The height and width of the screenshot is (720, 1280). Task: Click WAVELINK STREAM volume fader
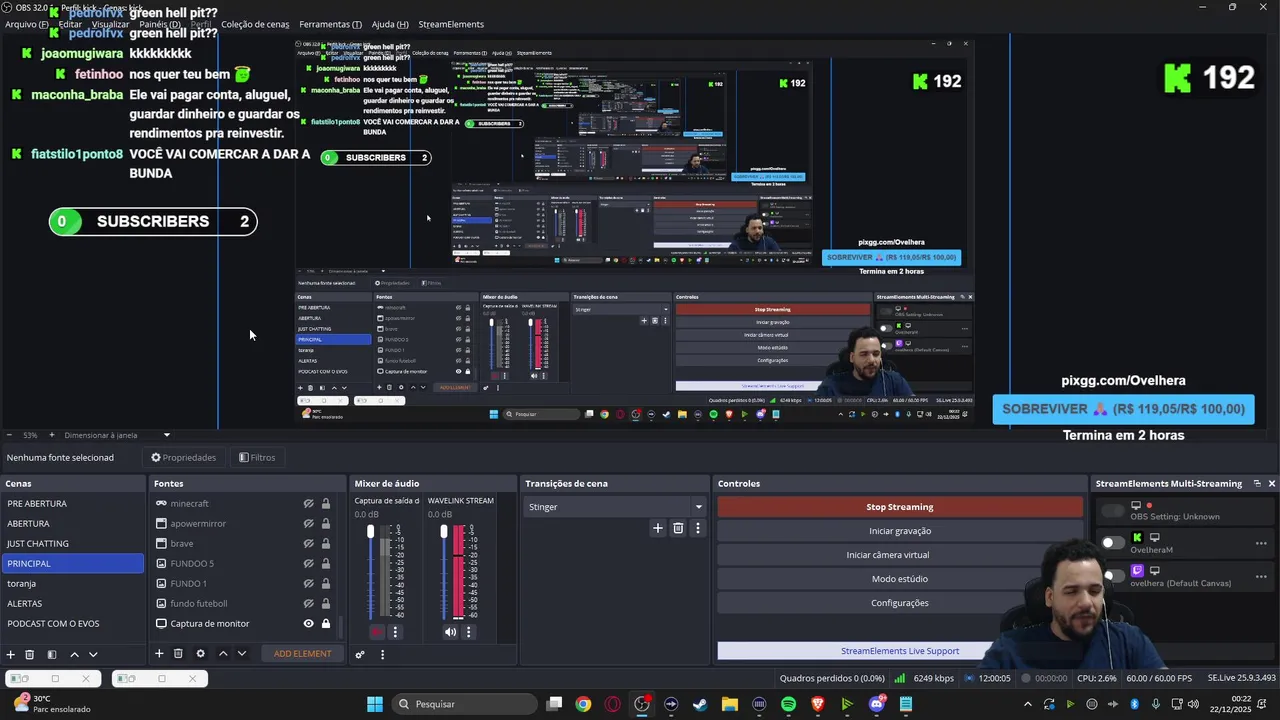click(444, 533)
